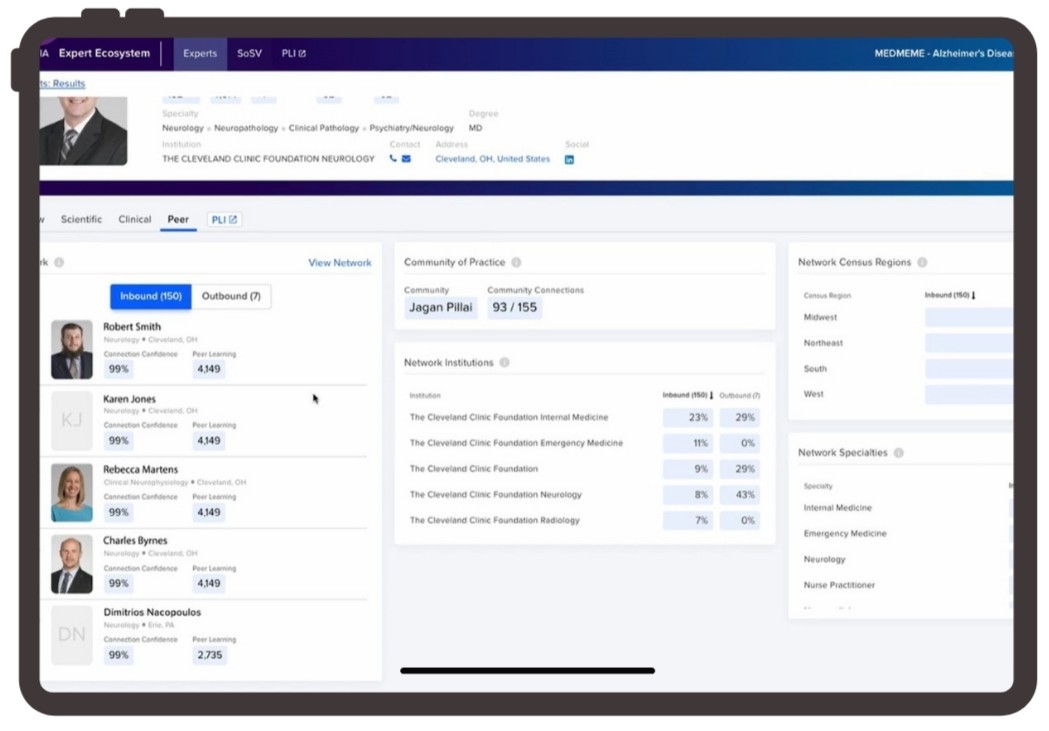1049x731 pixels.
Task: Open external link icon on PLI profile tab
Action: (233, 219)
